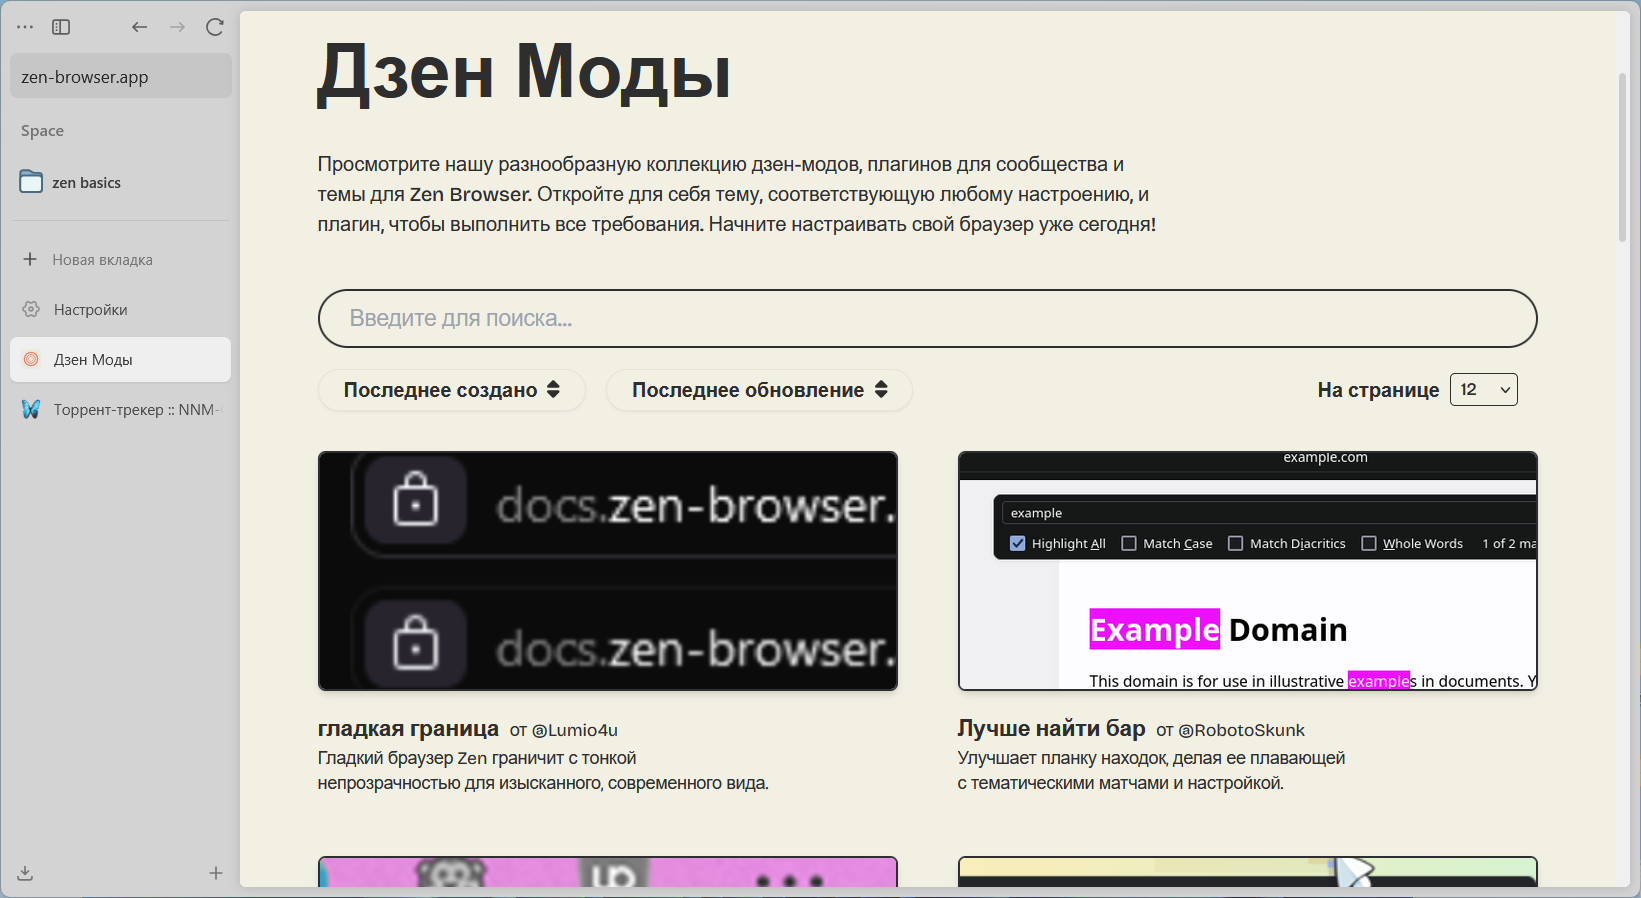Image resolution: width=1641 pixels, height=898 pixels.
Task: Open downloads icon at sidebar bottom
Action: coord(25,873)
